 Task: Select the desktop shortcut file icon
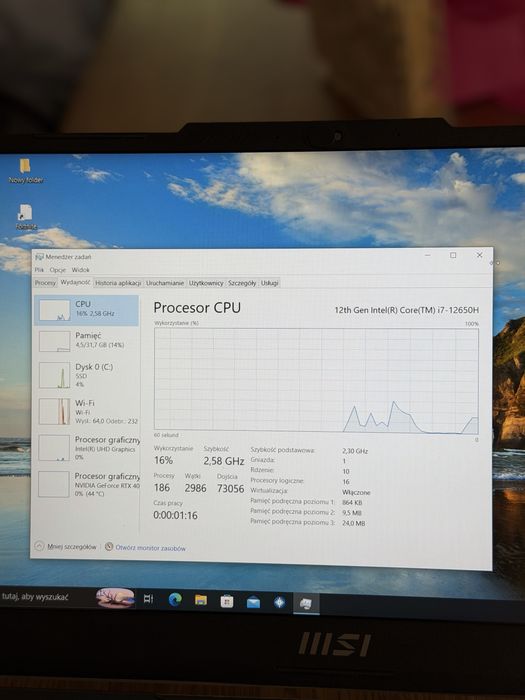click(x=26, y=217)
